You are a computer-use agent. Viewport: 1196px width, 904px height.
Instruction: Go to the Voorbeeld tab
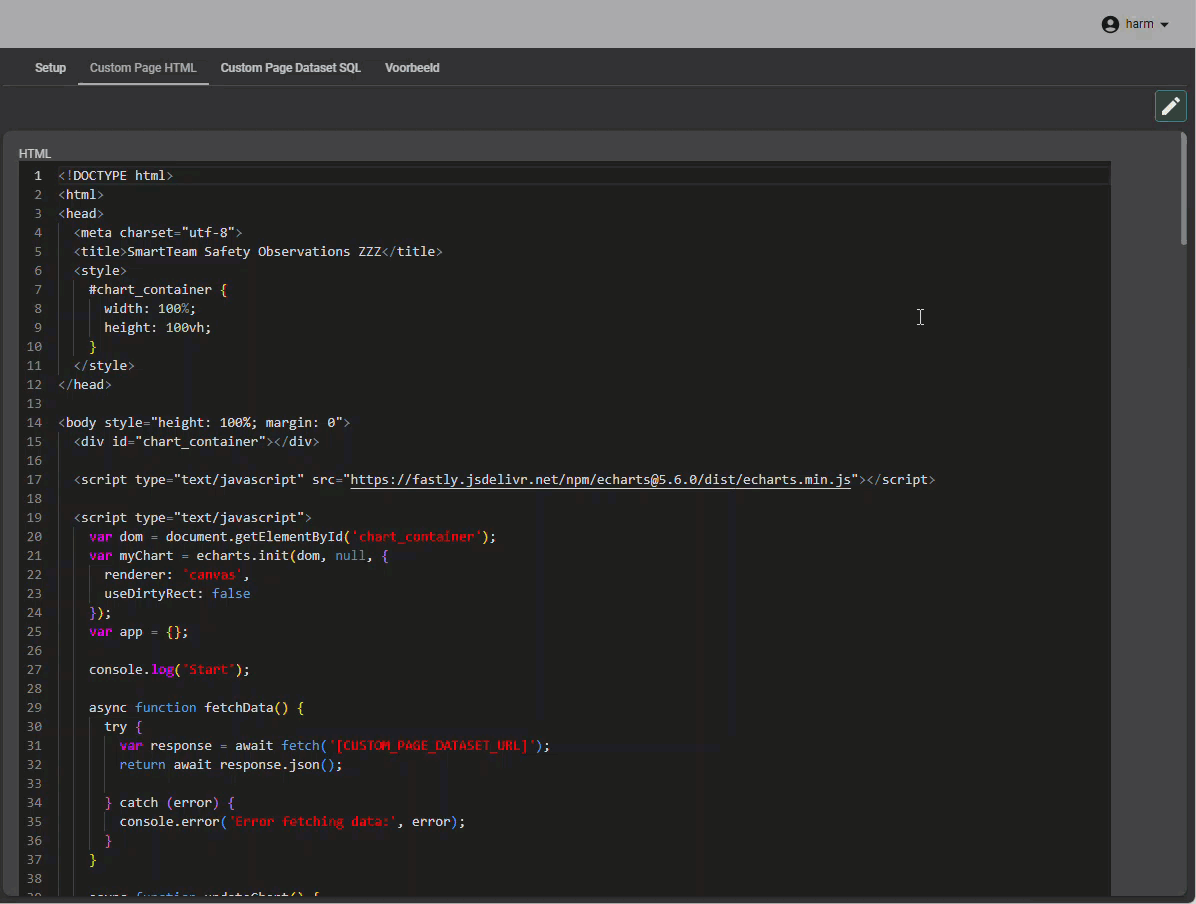(x=412, y=68)
